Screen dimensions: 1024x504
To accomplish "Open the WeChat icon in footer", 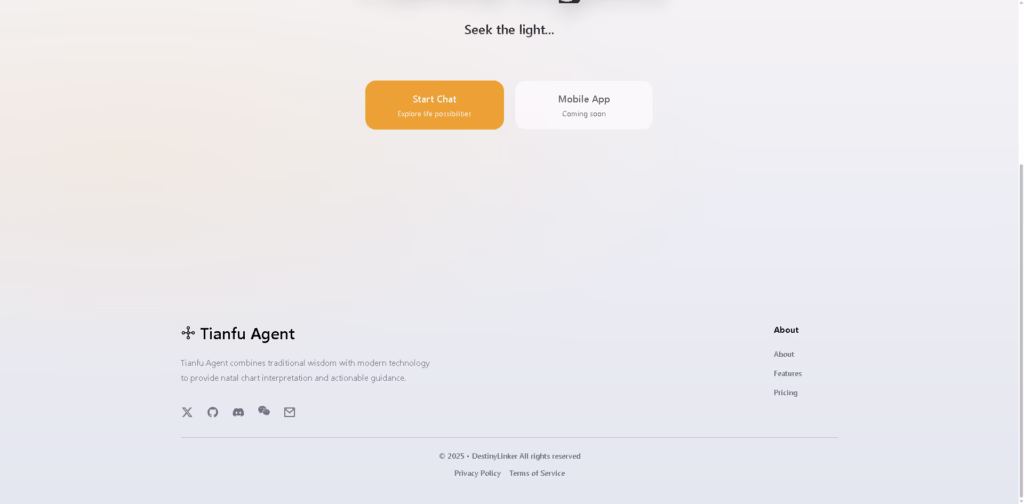I will [264, 411].
